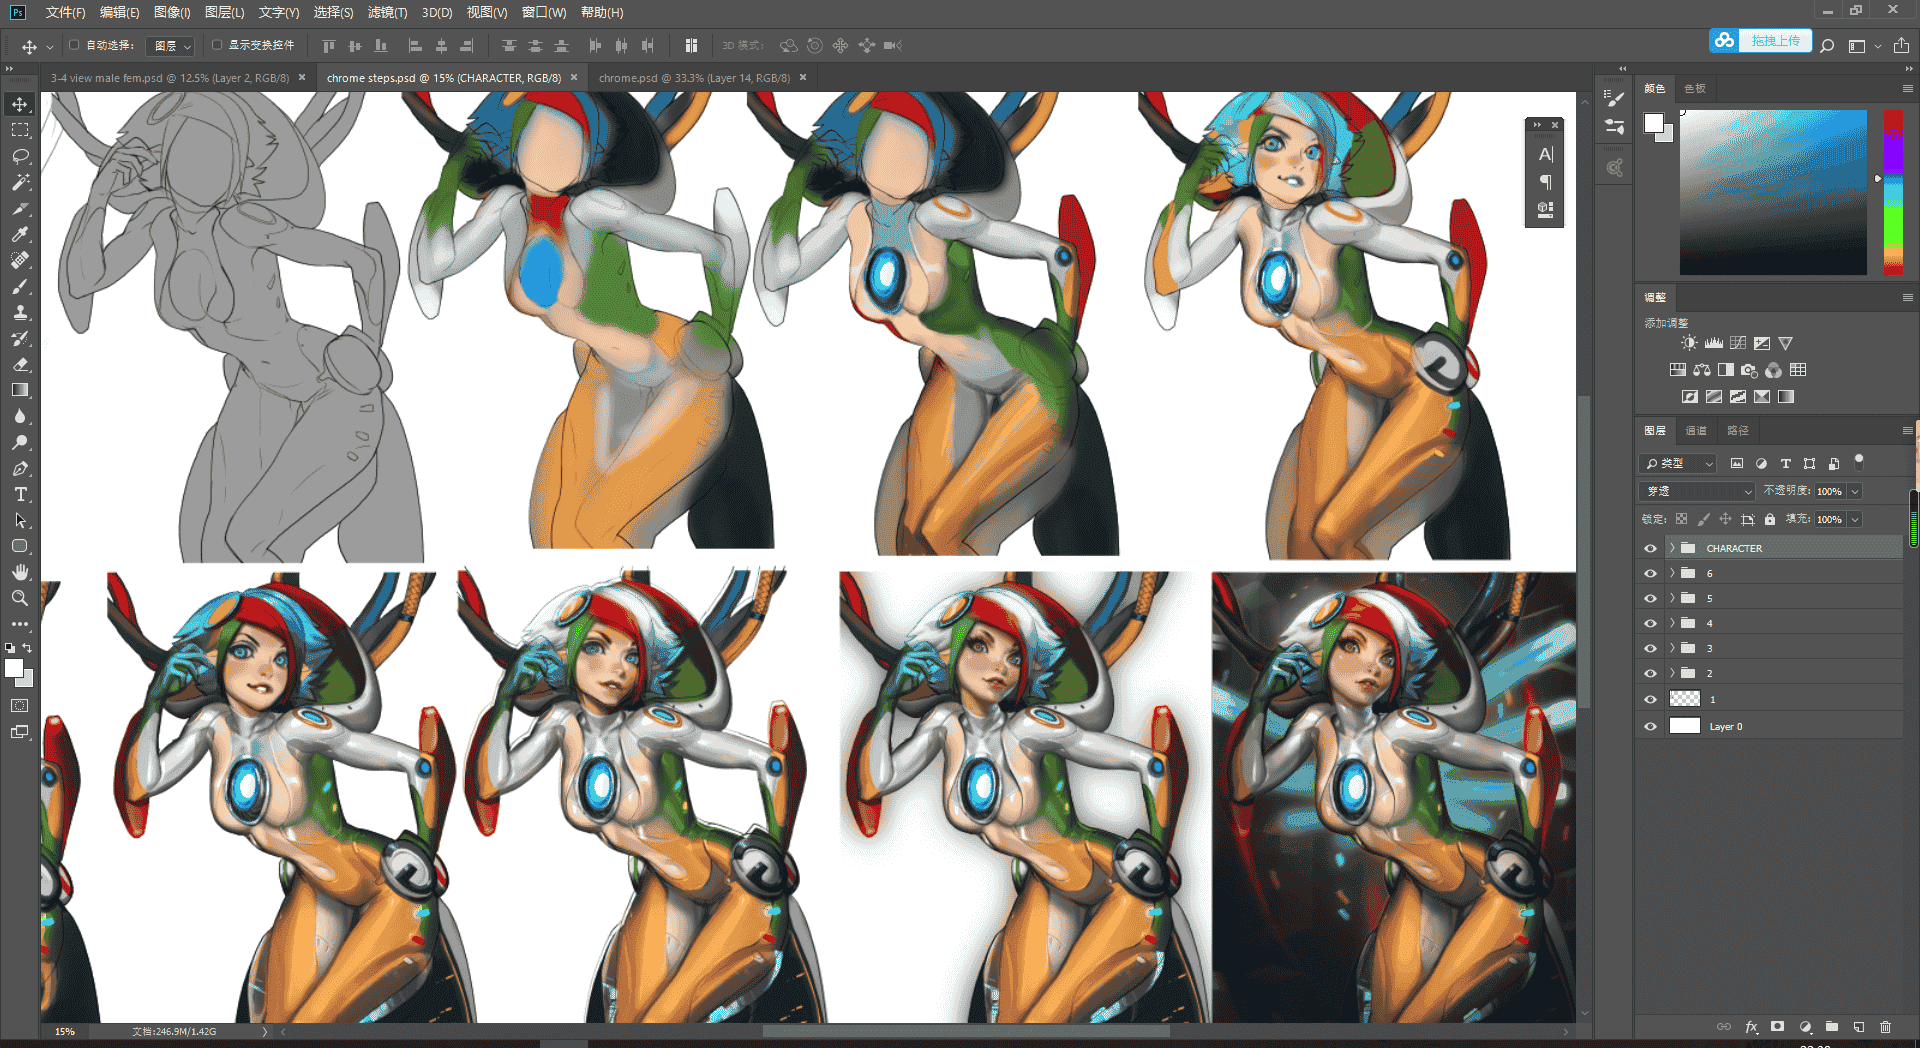The image size is (1920, 1048).
Task: Delete layer with trash icon
Action: [x=1885, y=1027]
